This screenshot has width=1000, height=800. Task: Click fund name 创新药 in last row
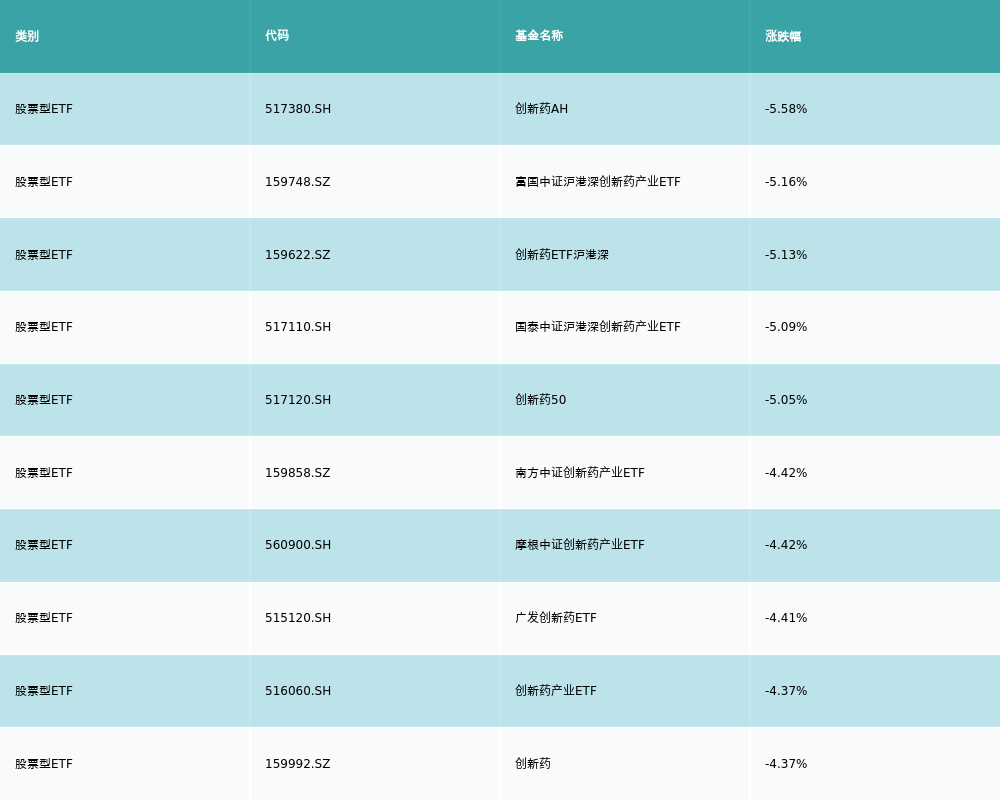533,764
